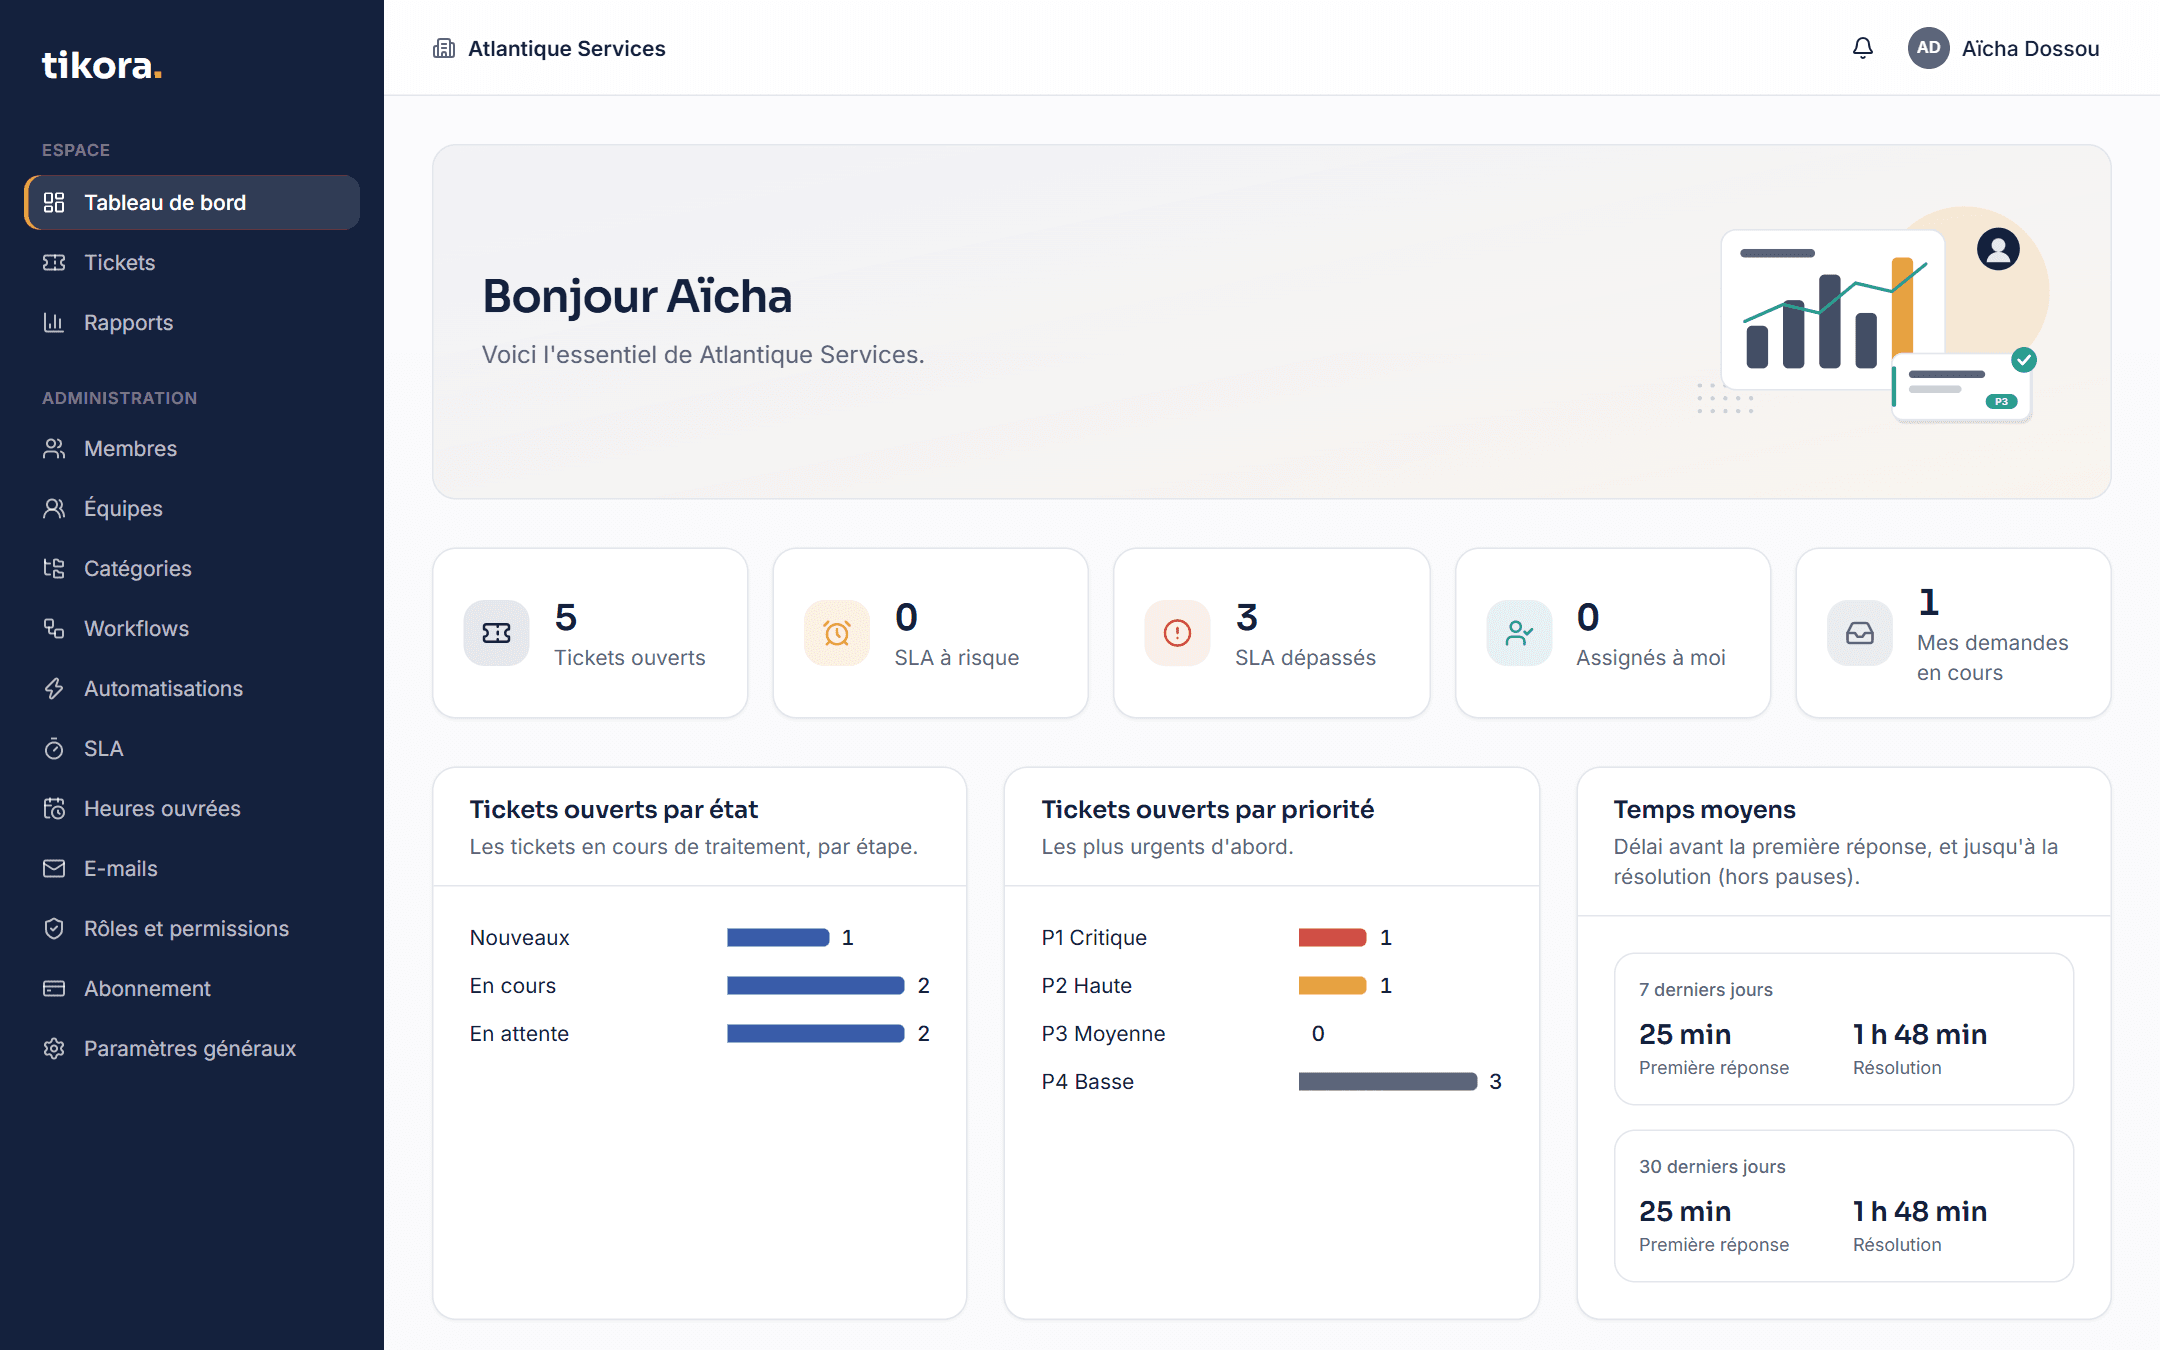Screen dimensions: 2160x1350
Task: Click the Aïcha Dossou user name
Action: [2030, 49]
